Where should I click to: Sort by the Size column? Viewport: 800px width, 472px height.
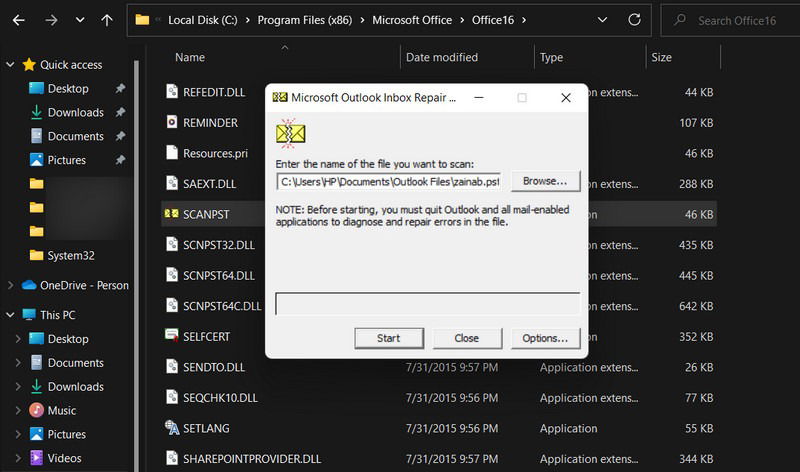click(661, 57)
